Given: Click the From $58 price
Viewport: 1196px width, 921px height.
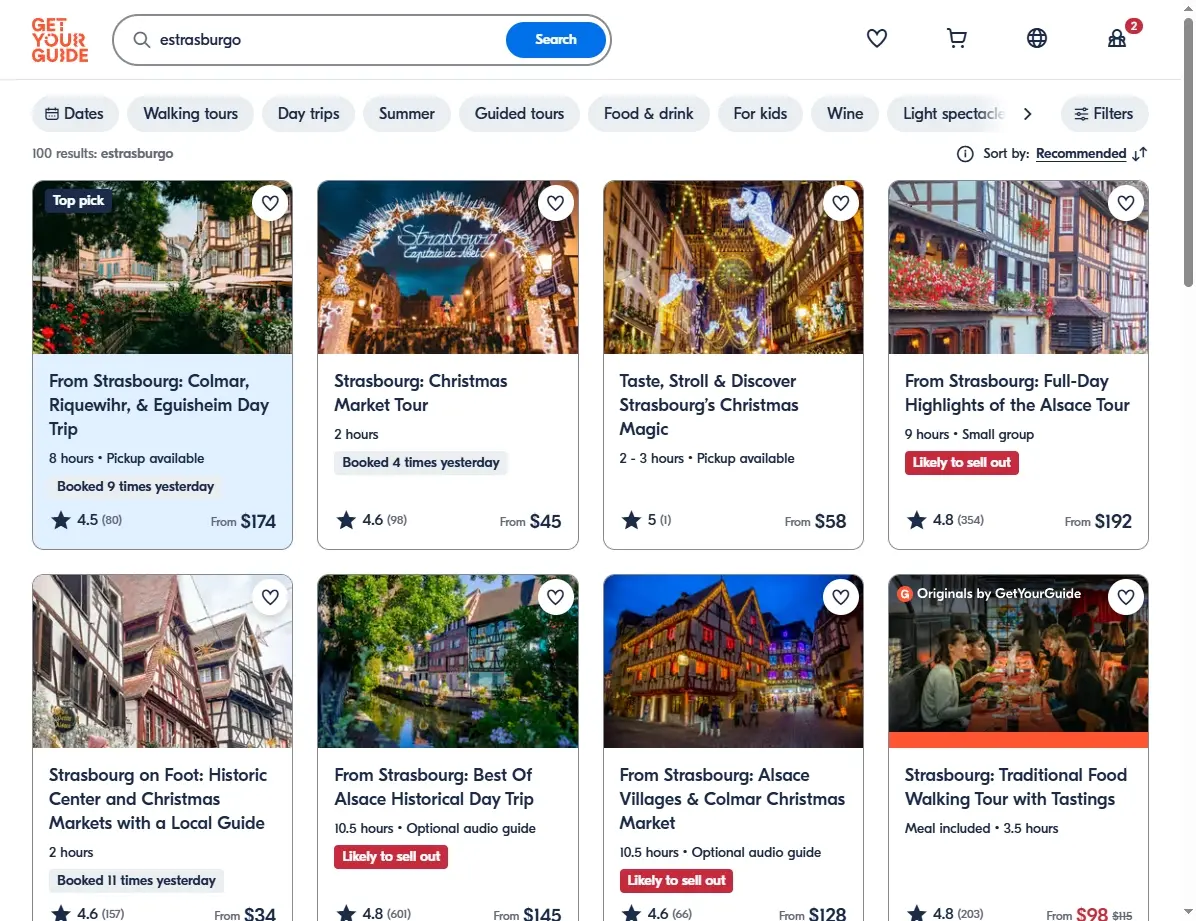Looking at the screenshot, I should point(815,521).
